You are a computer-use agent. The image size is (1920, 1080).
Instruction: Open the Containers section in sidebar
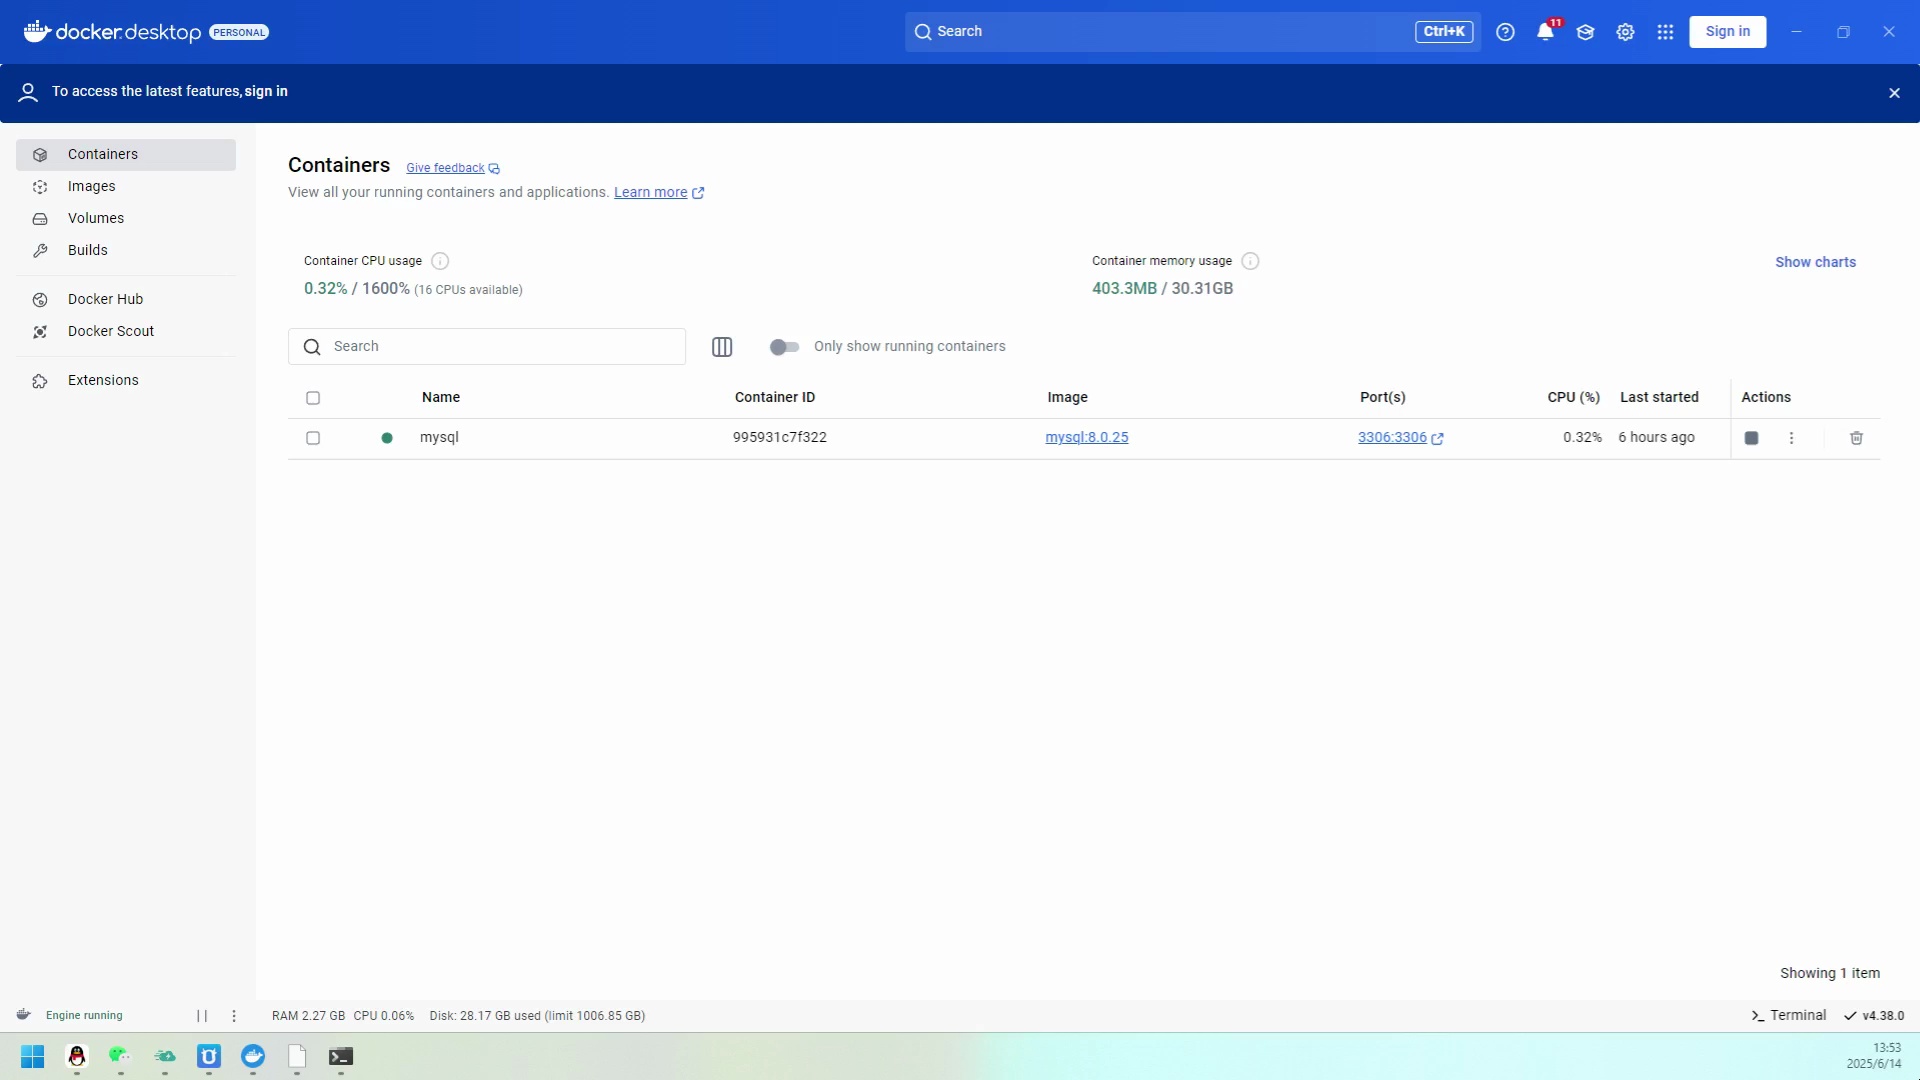[x=102, y=154]
